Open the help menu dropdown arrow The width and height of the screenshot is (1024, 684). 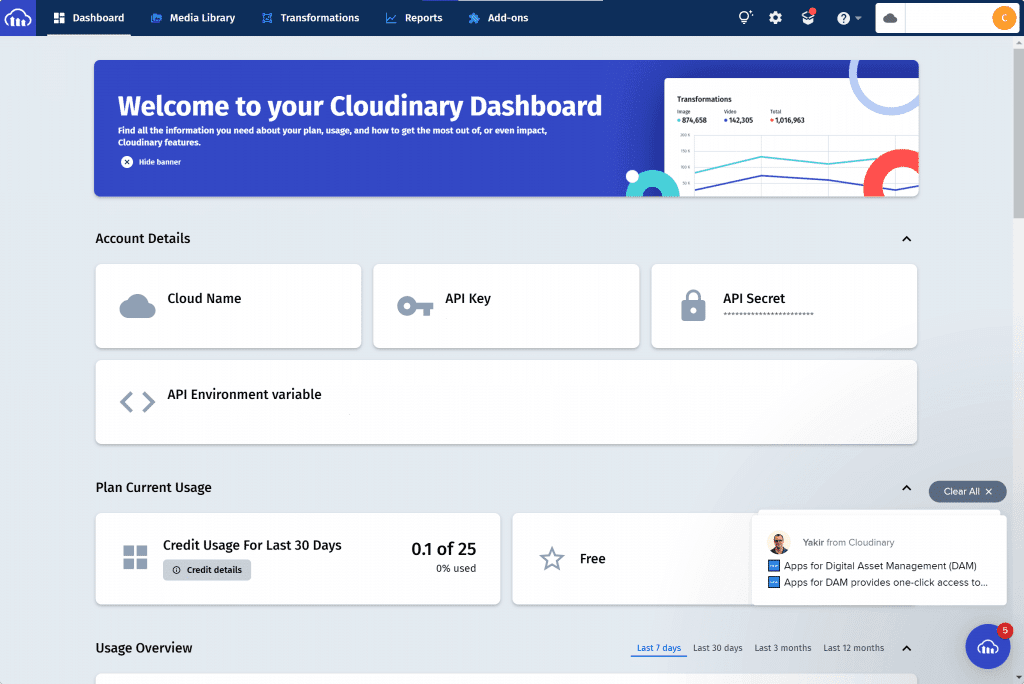tap(858, 17)
